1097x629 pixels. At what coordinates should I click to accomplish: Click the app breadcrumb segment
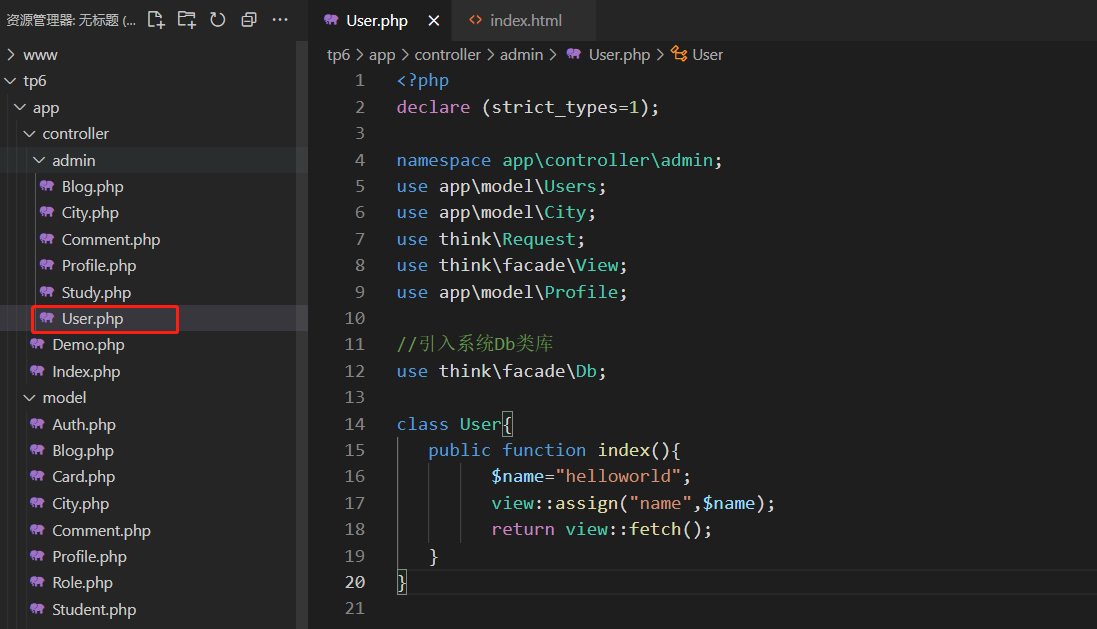pos(382,55)
